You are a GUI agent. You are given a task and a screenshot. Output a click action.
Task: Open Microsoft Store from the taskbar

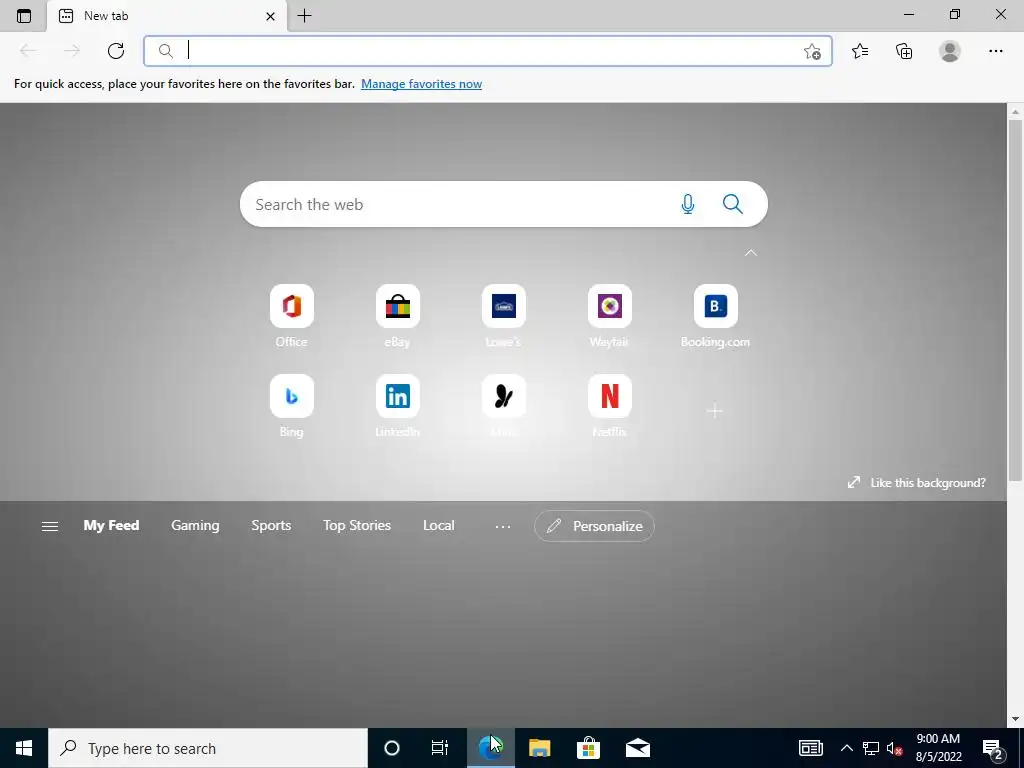588,748
